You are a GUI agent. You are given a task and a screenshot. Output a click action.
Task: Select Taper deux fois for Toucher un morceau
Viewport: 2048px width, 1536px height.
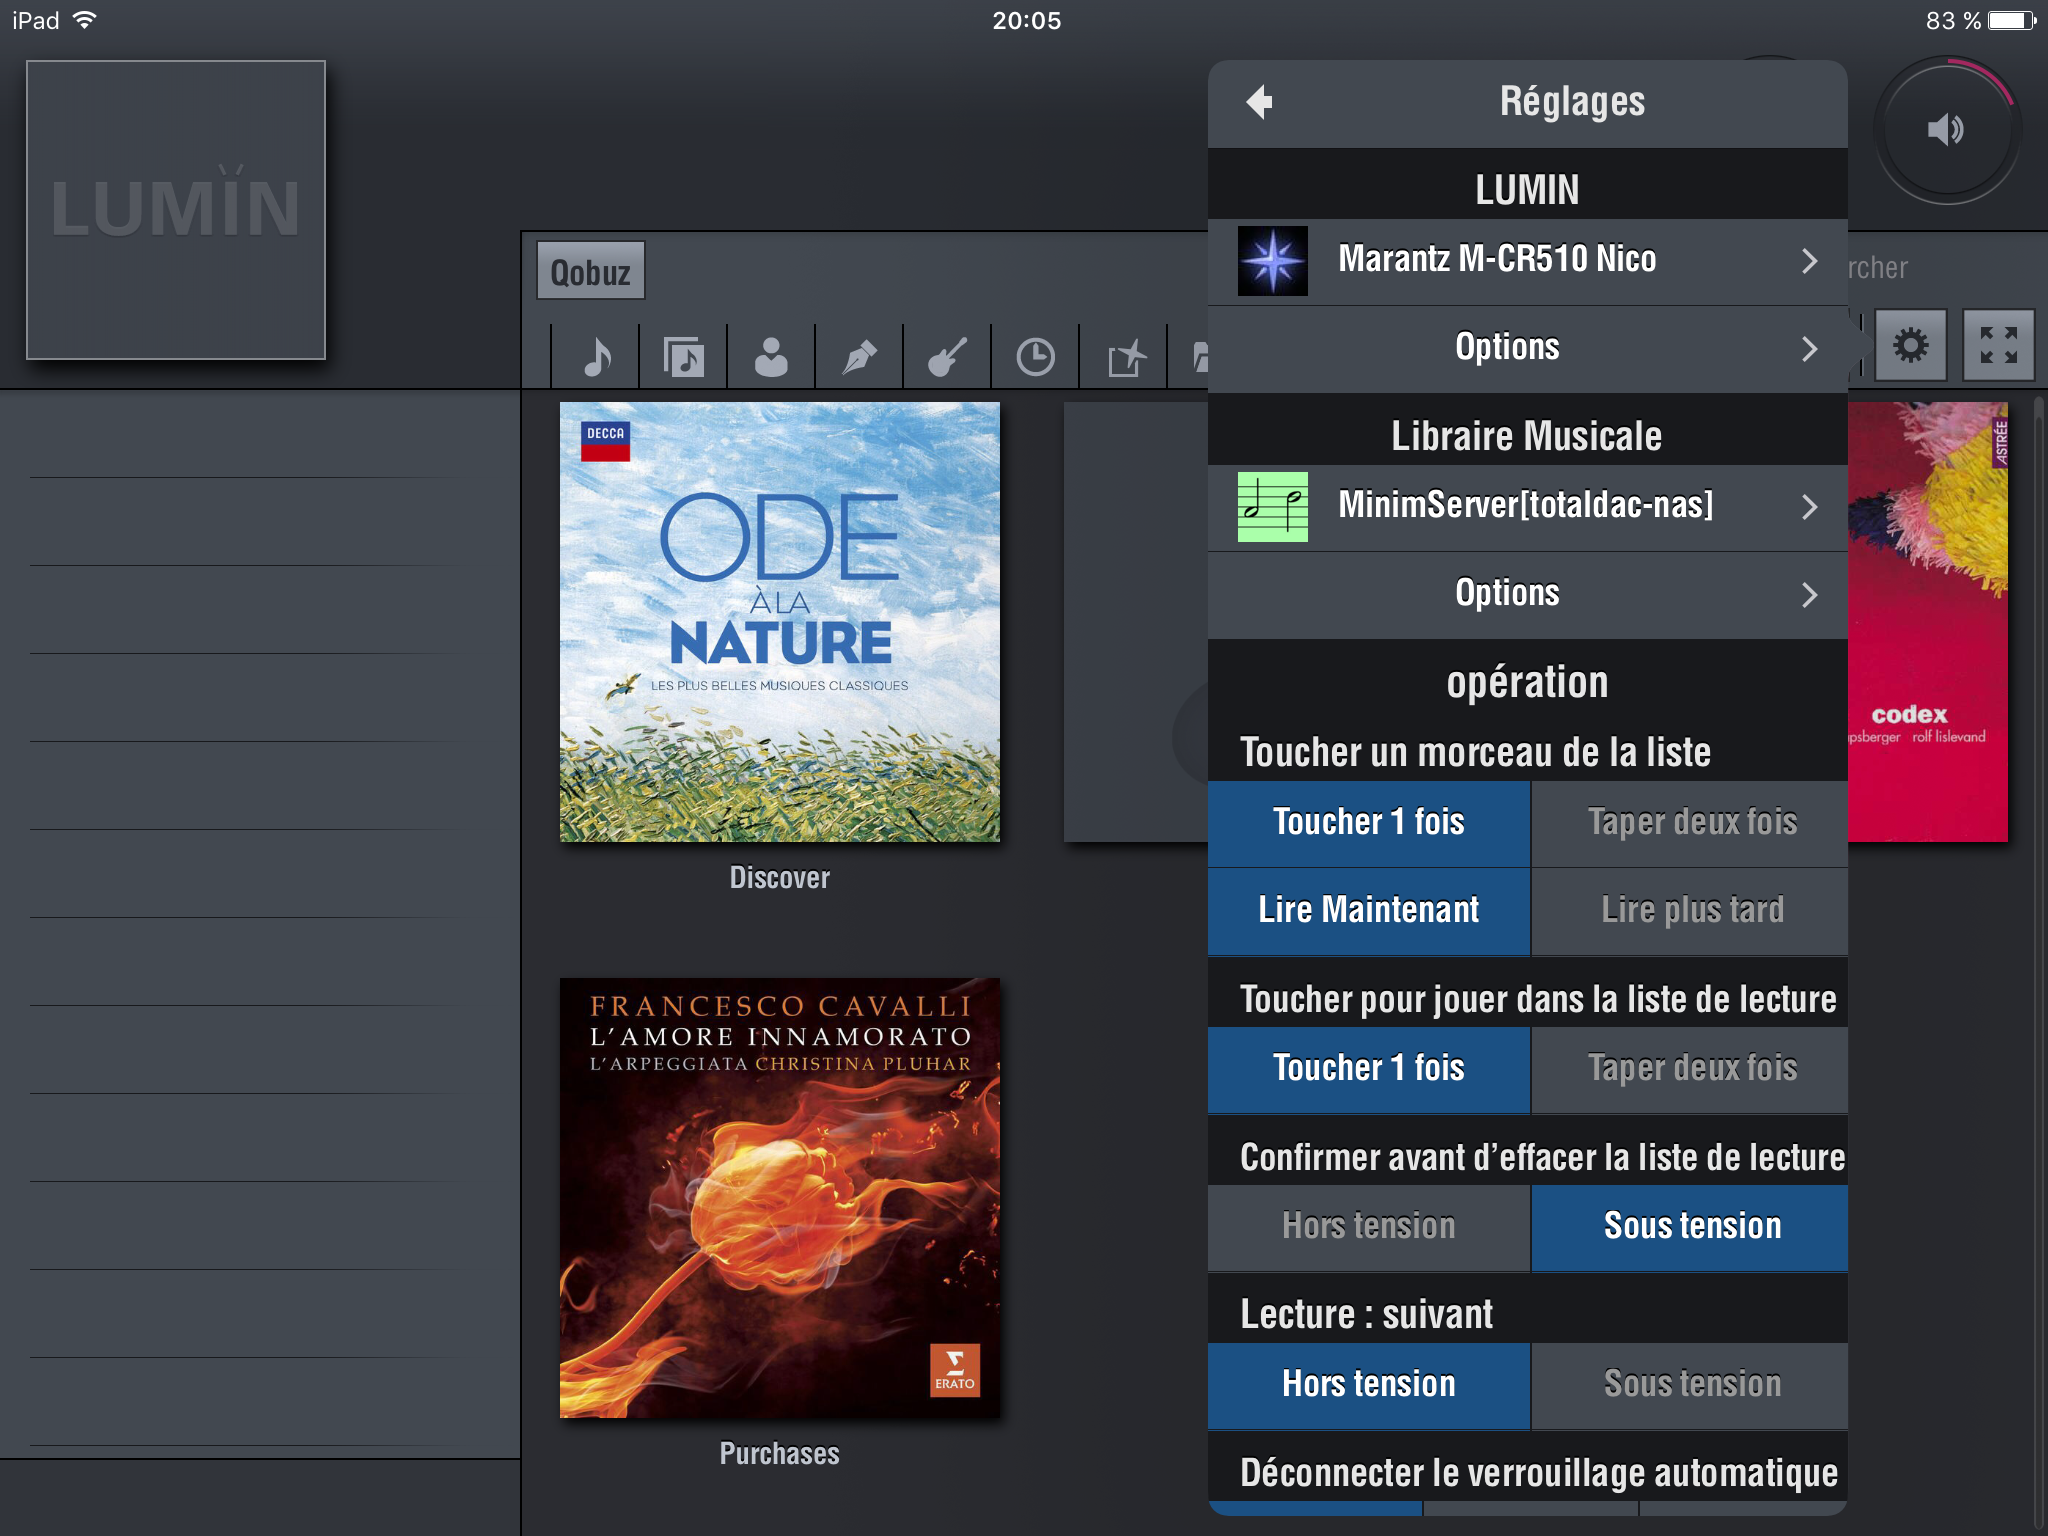[1691, 822]
